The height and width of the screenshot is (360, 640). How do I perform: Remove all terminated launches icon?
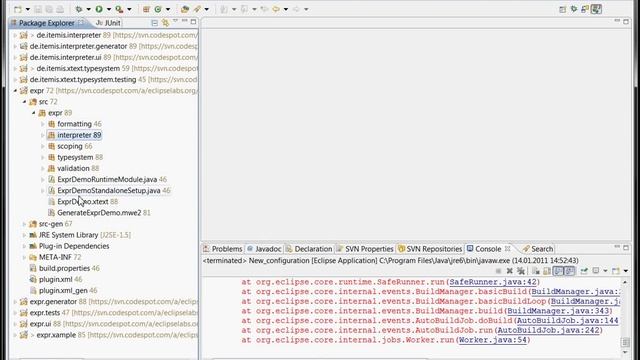coord(521,271)
